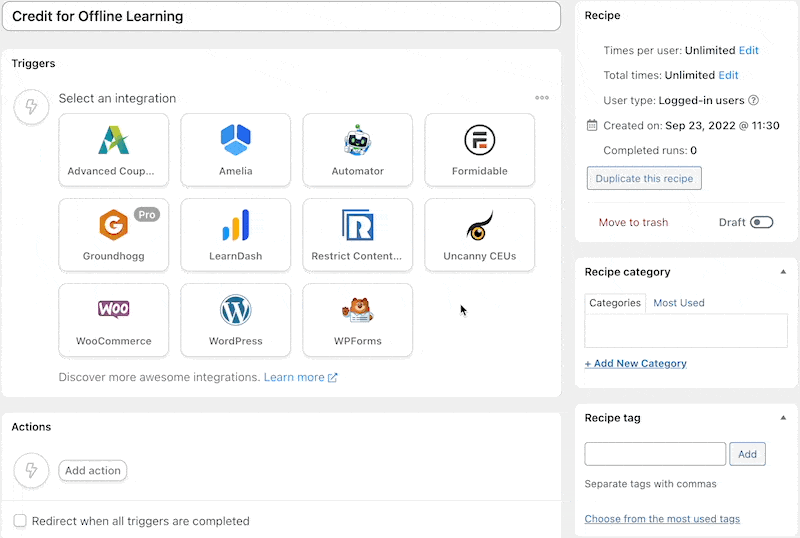800x538 pixels.
Task: Click Add action button
Action: coord(93,470)
